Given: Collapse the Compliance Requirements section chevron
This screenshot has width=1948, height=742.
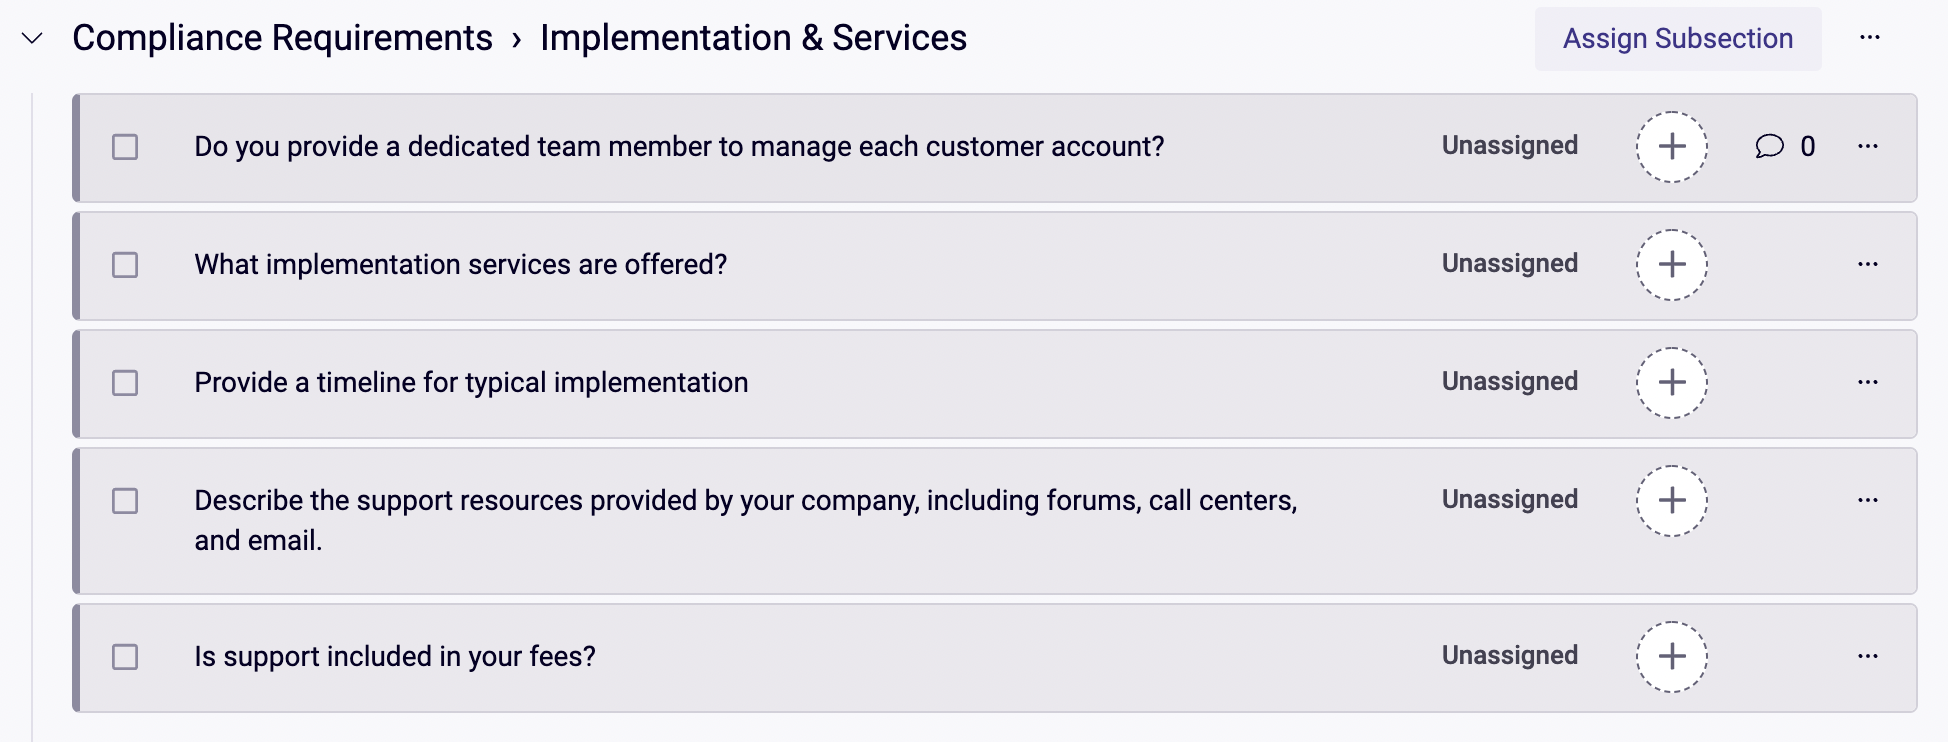Looking at the screenshot, I should [x=32, y=38].
